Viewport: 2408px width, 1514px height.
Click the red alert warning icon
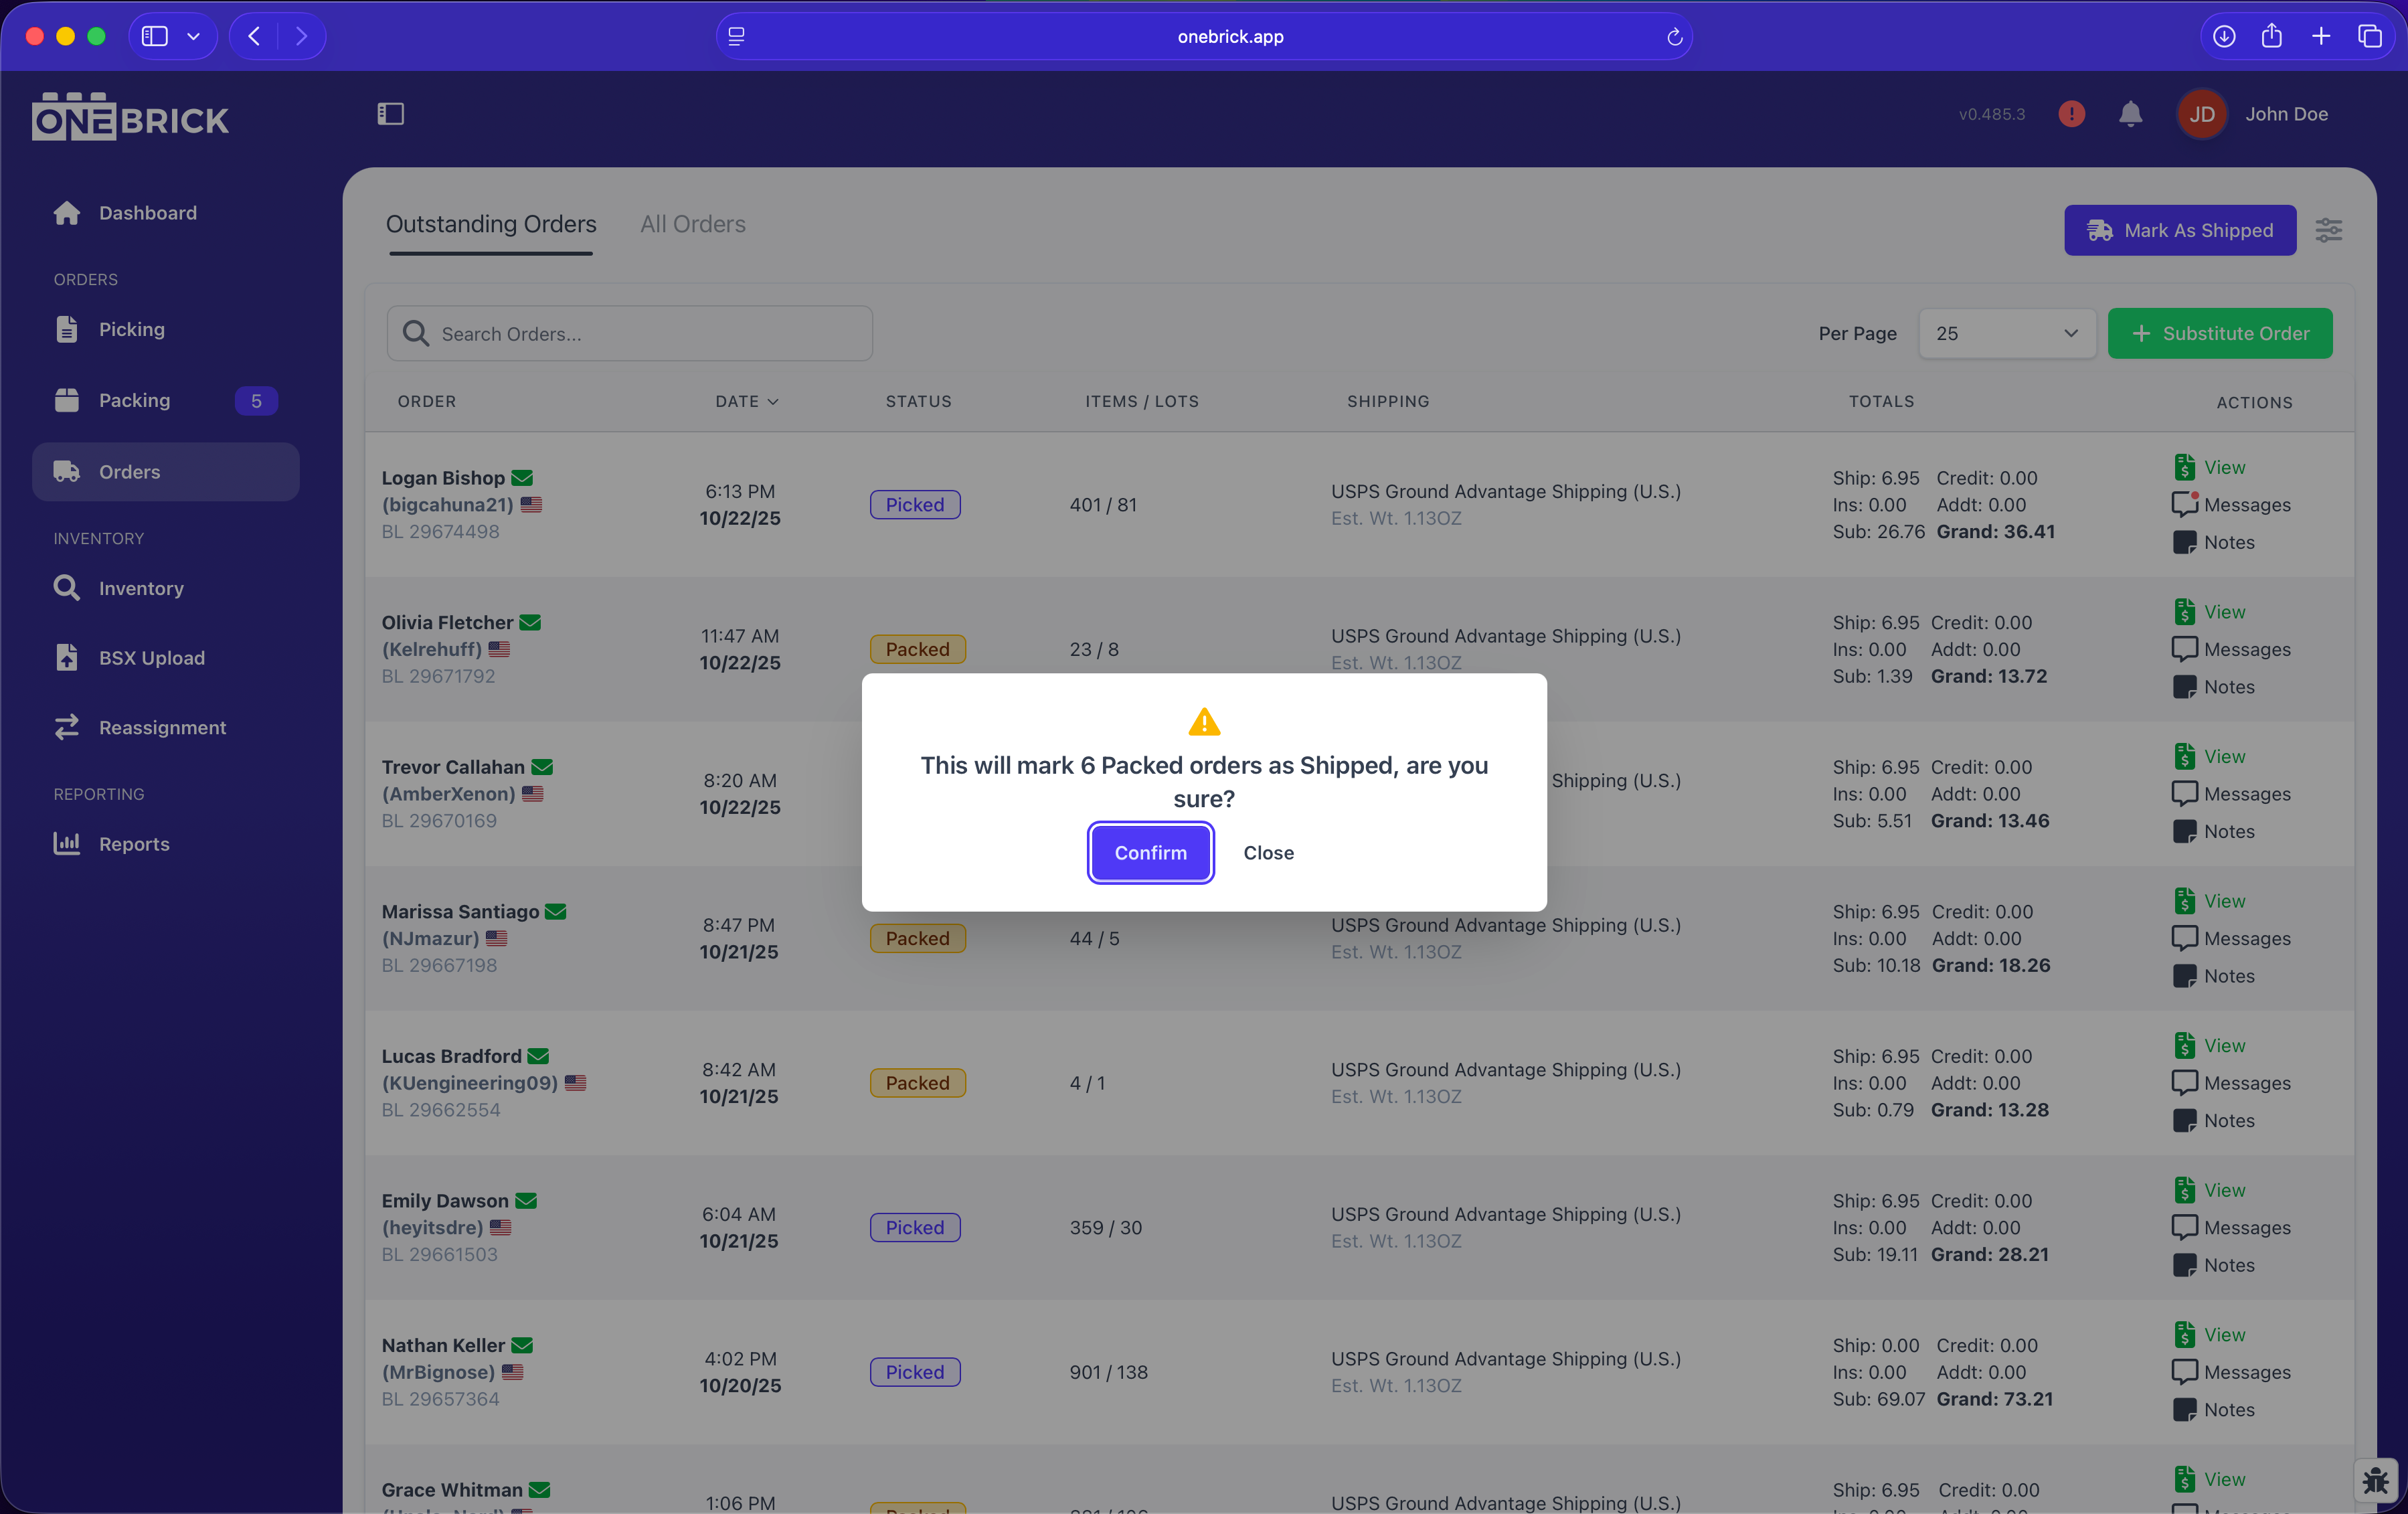2071,114
